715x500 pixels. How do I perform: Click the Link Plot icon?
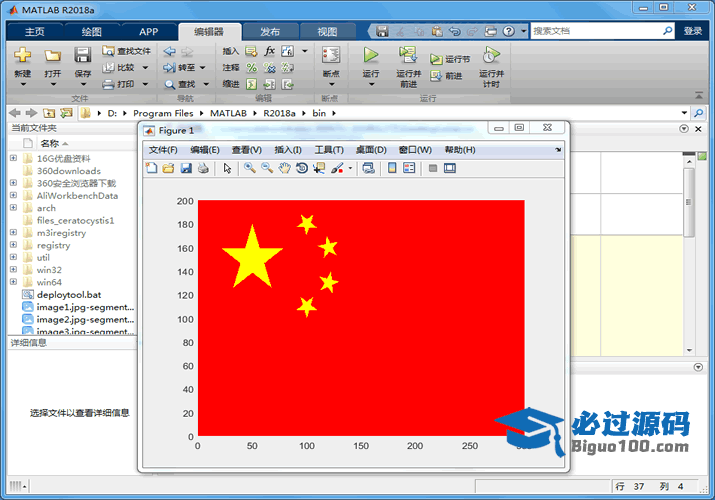tap(368, 168)
